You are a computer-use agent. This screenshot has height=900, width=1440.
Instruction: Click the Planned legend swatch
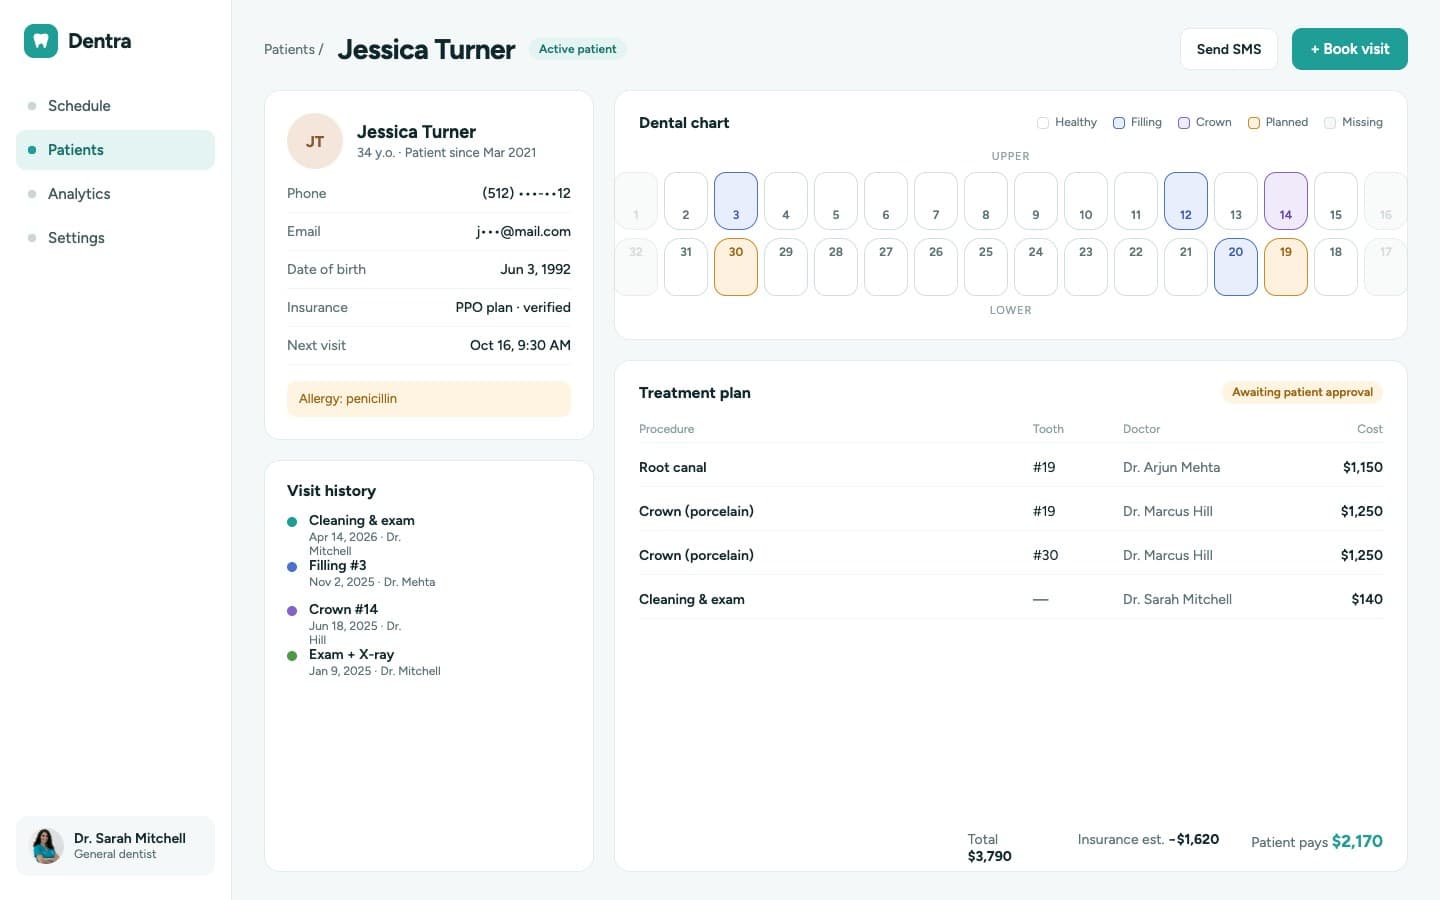click(x=1254, y=123)
